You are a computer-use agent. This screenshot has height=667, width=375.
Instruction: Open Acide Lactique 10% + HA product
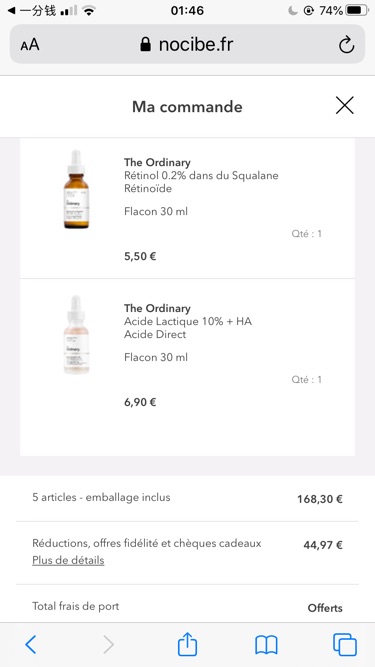pyautogui.click(x=188, y=321)
